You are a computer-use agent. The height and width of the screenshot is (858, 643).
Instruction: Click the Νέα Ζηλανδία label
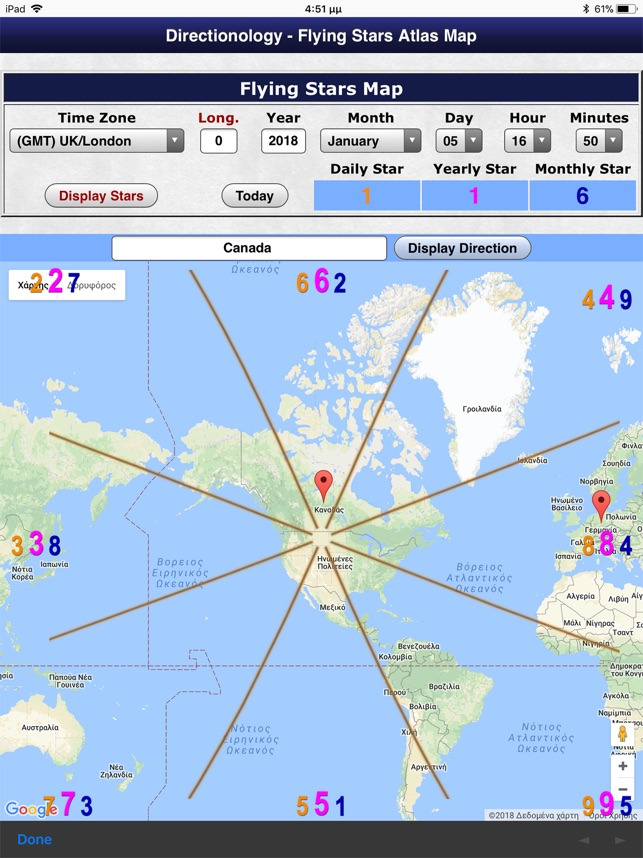coord(116,770)
